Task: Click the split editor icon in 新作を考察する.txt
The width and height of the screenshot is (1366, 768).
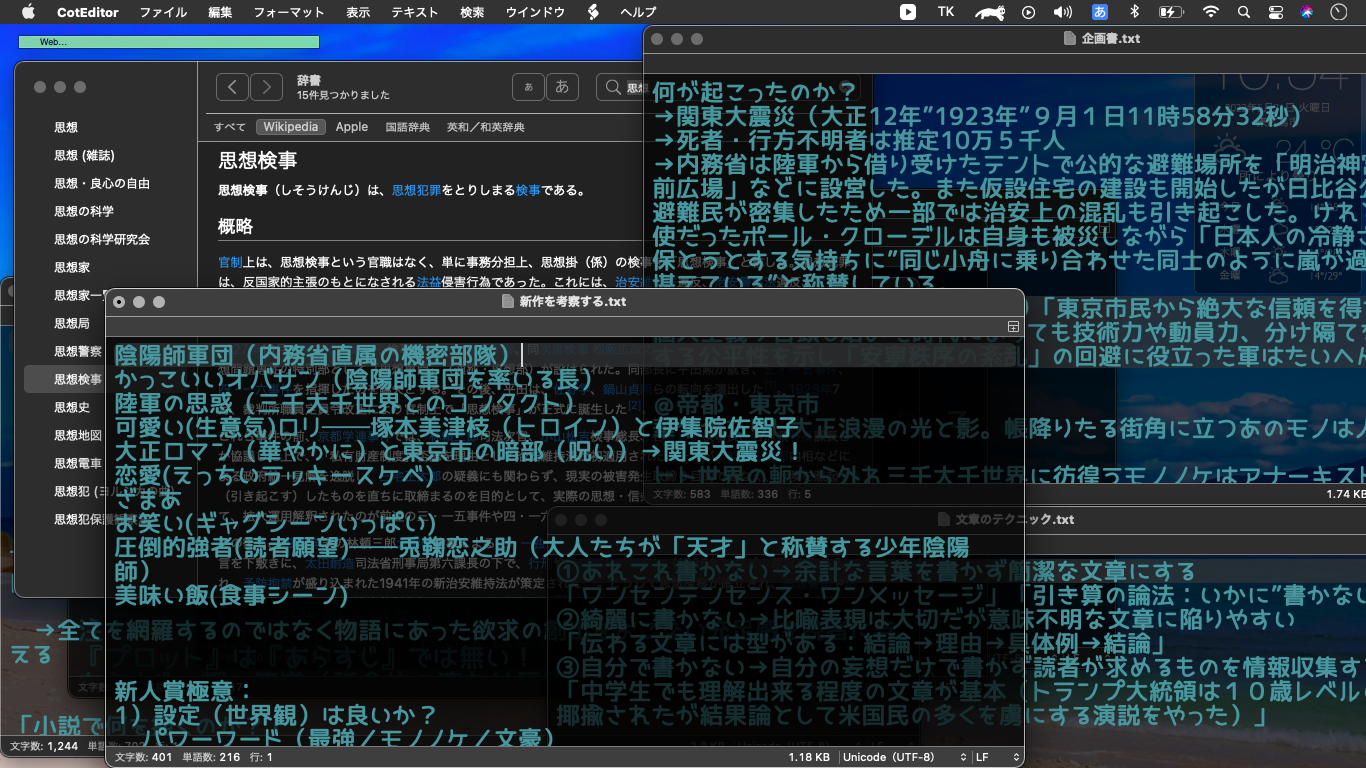Action: (1013, 327)
